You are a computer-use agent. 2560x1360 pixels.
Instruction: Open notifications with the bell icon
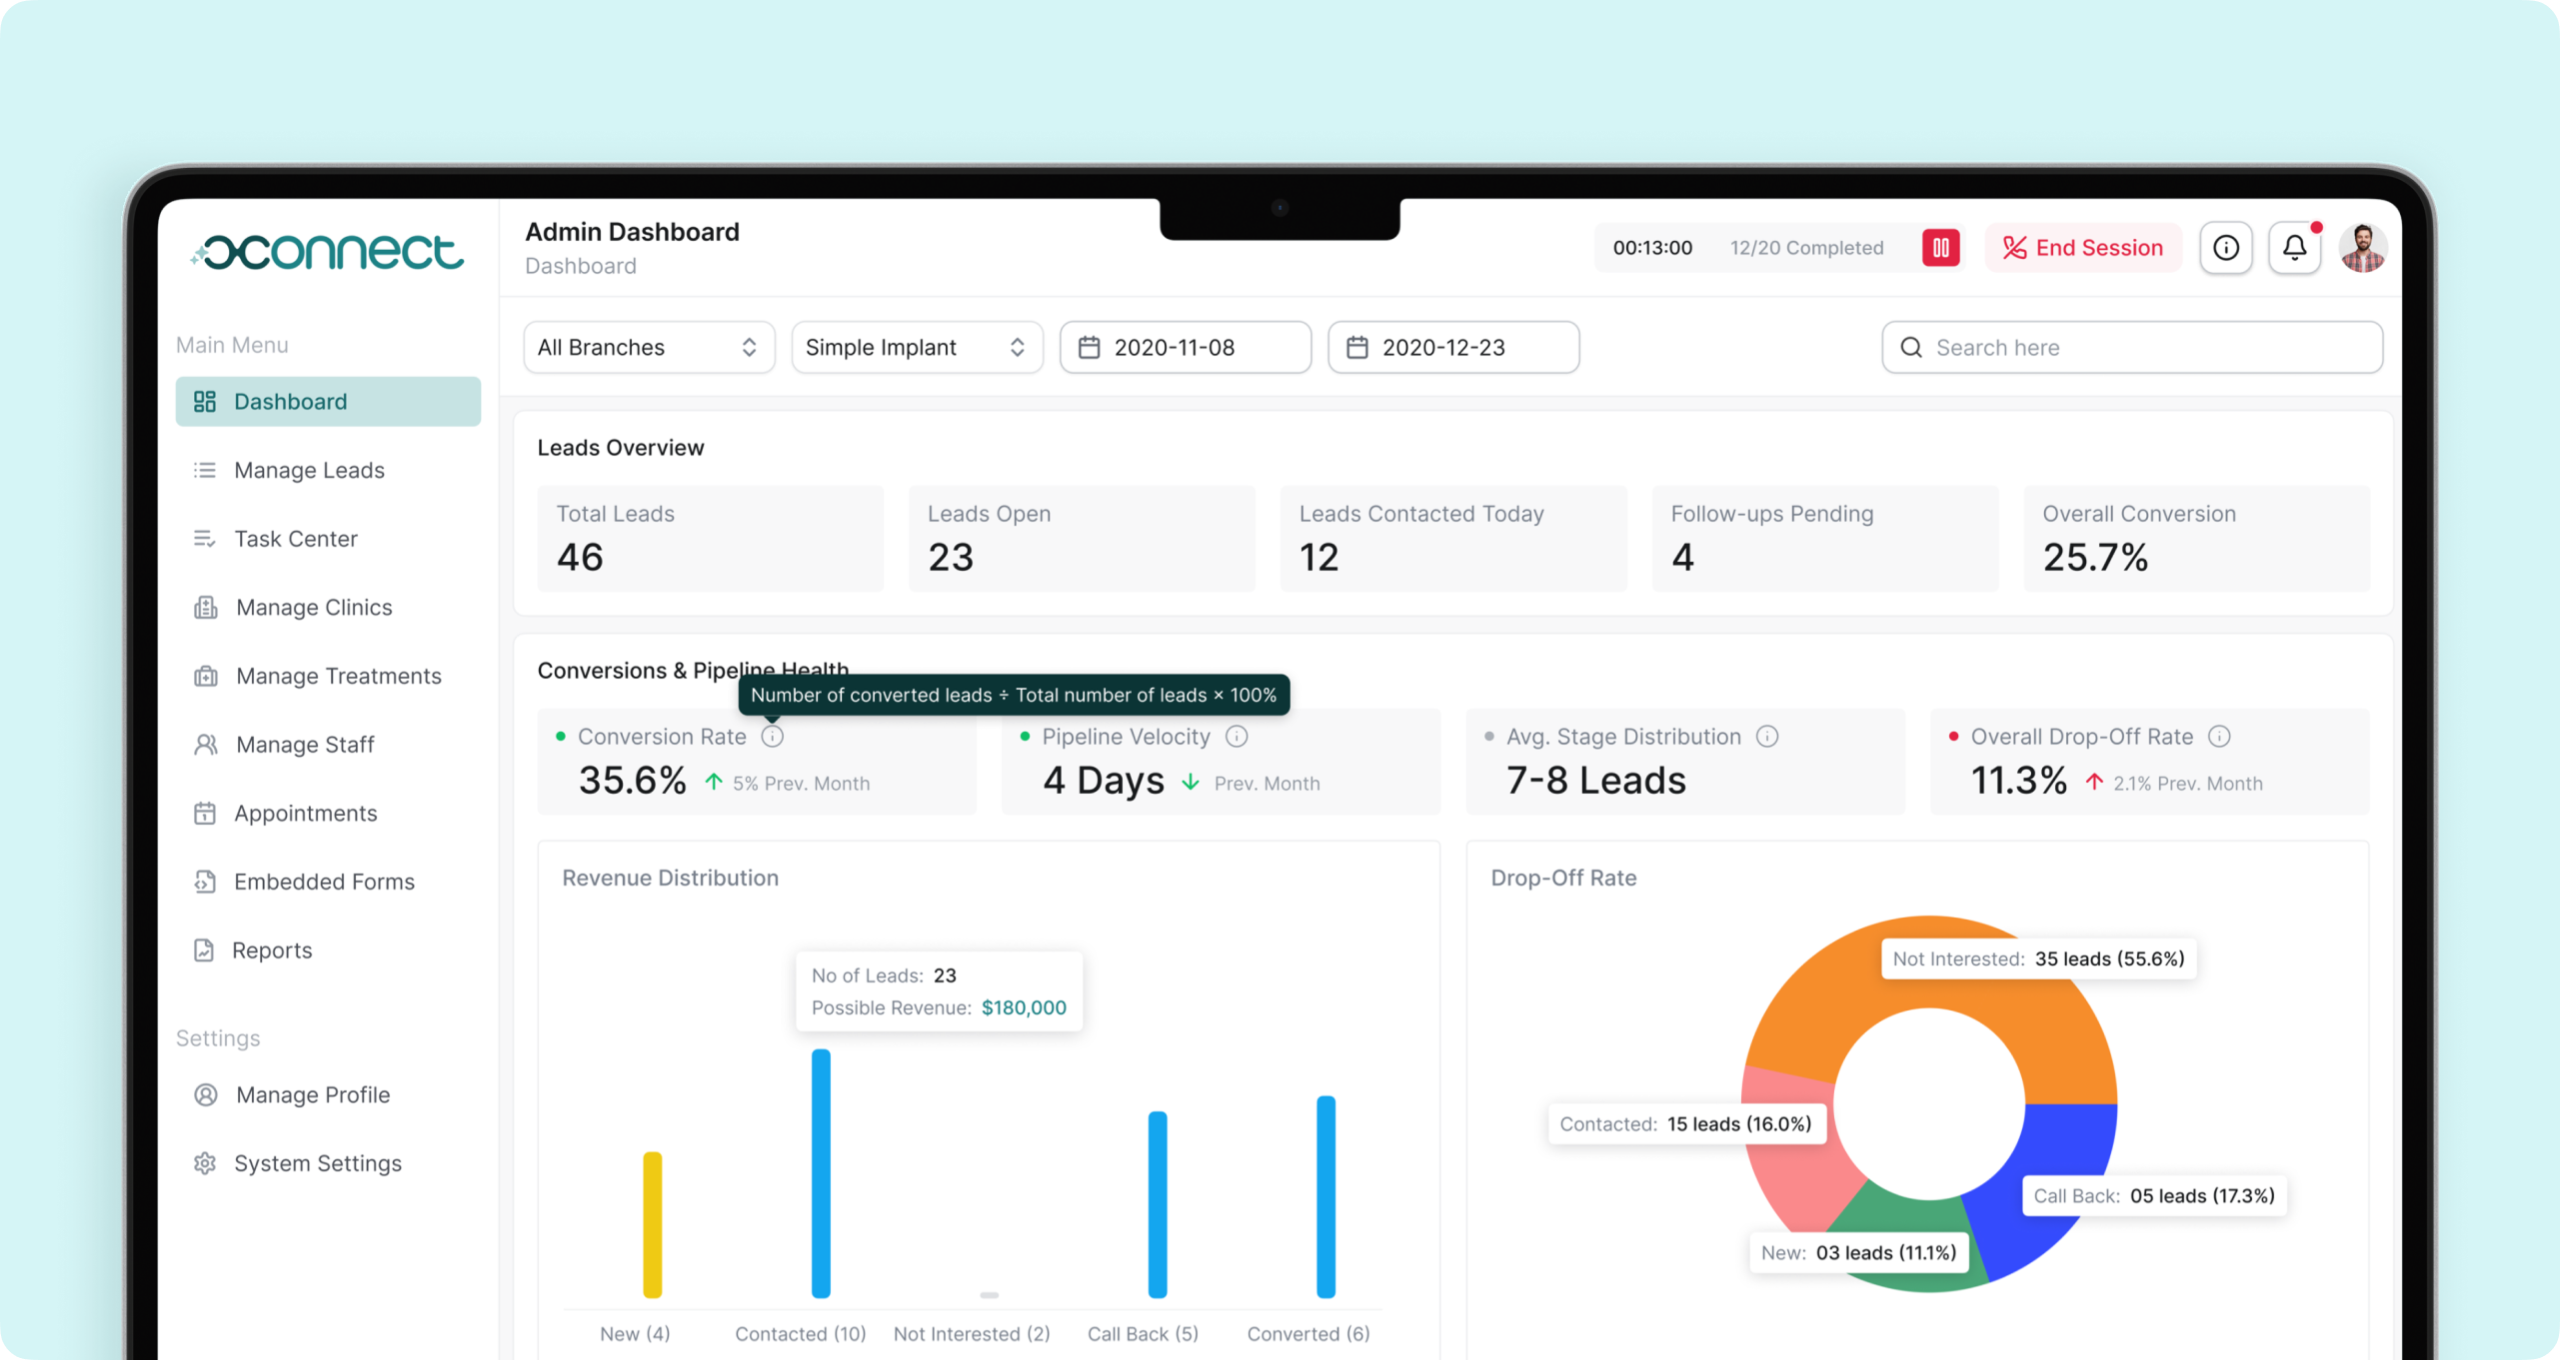click(x=2295, y=248)
